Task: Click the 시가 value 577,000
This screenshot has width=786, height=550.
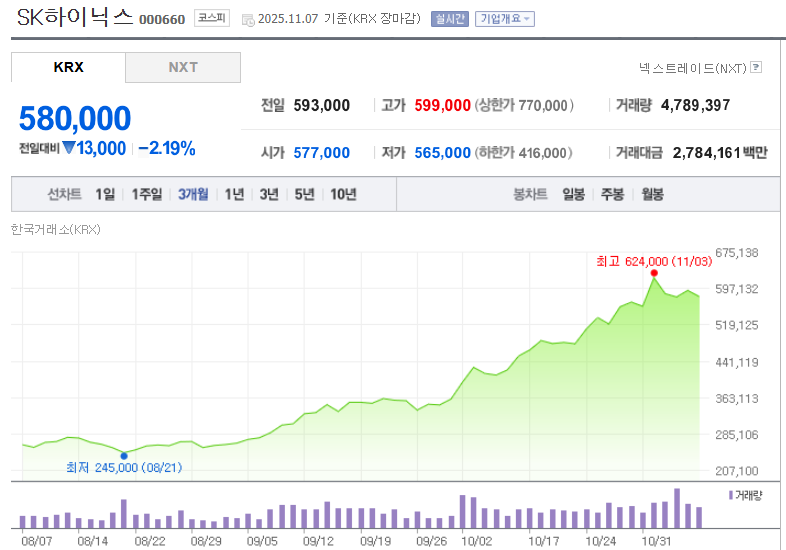Action: [321, 152]
